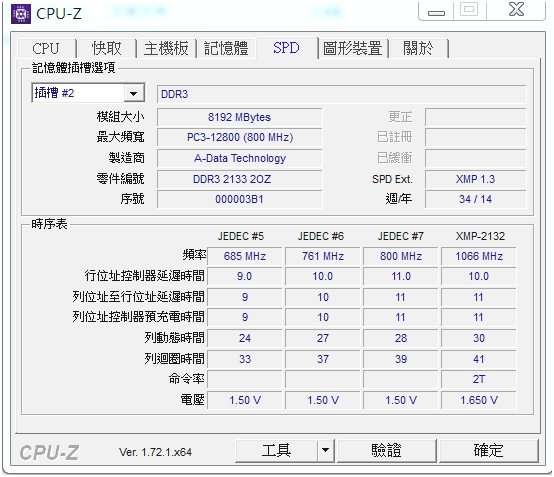Open the 記憶體 tab
The height and width of the screenshot is (477, 554).
[226, 48]
